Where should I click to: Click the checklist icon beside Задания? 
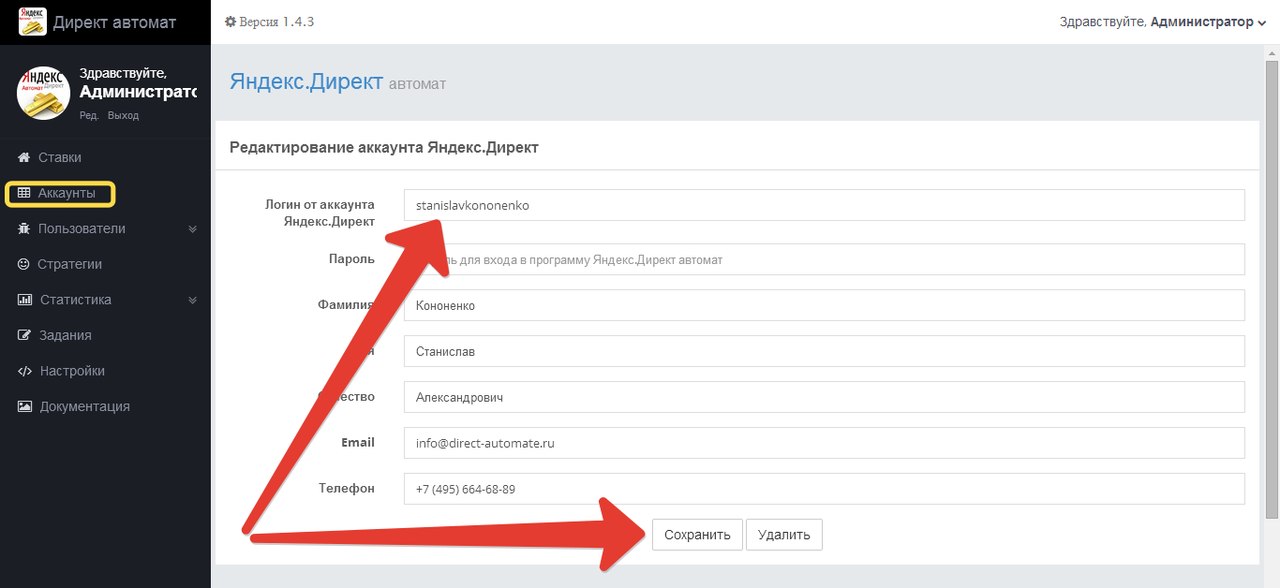click(x=24, y=335)
